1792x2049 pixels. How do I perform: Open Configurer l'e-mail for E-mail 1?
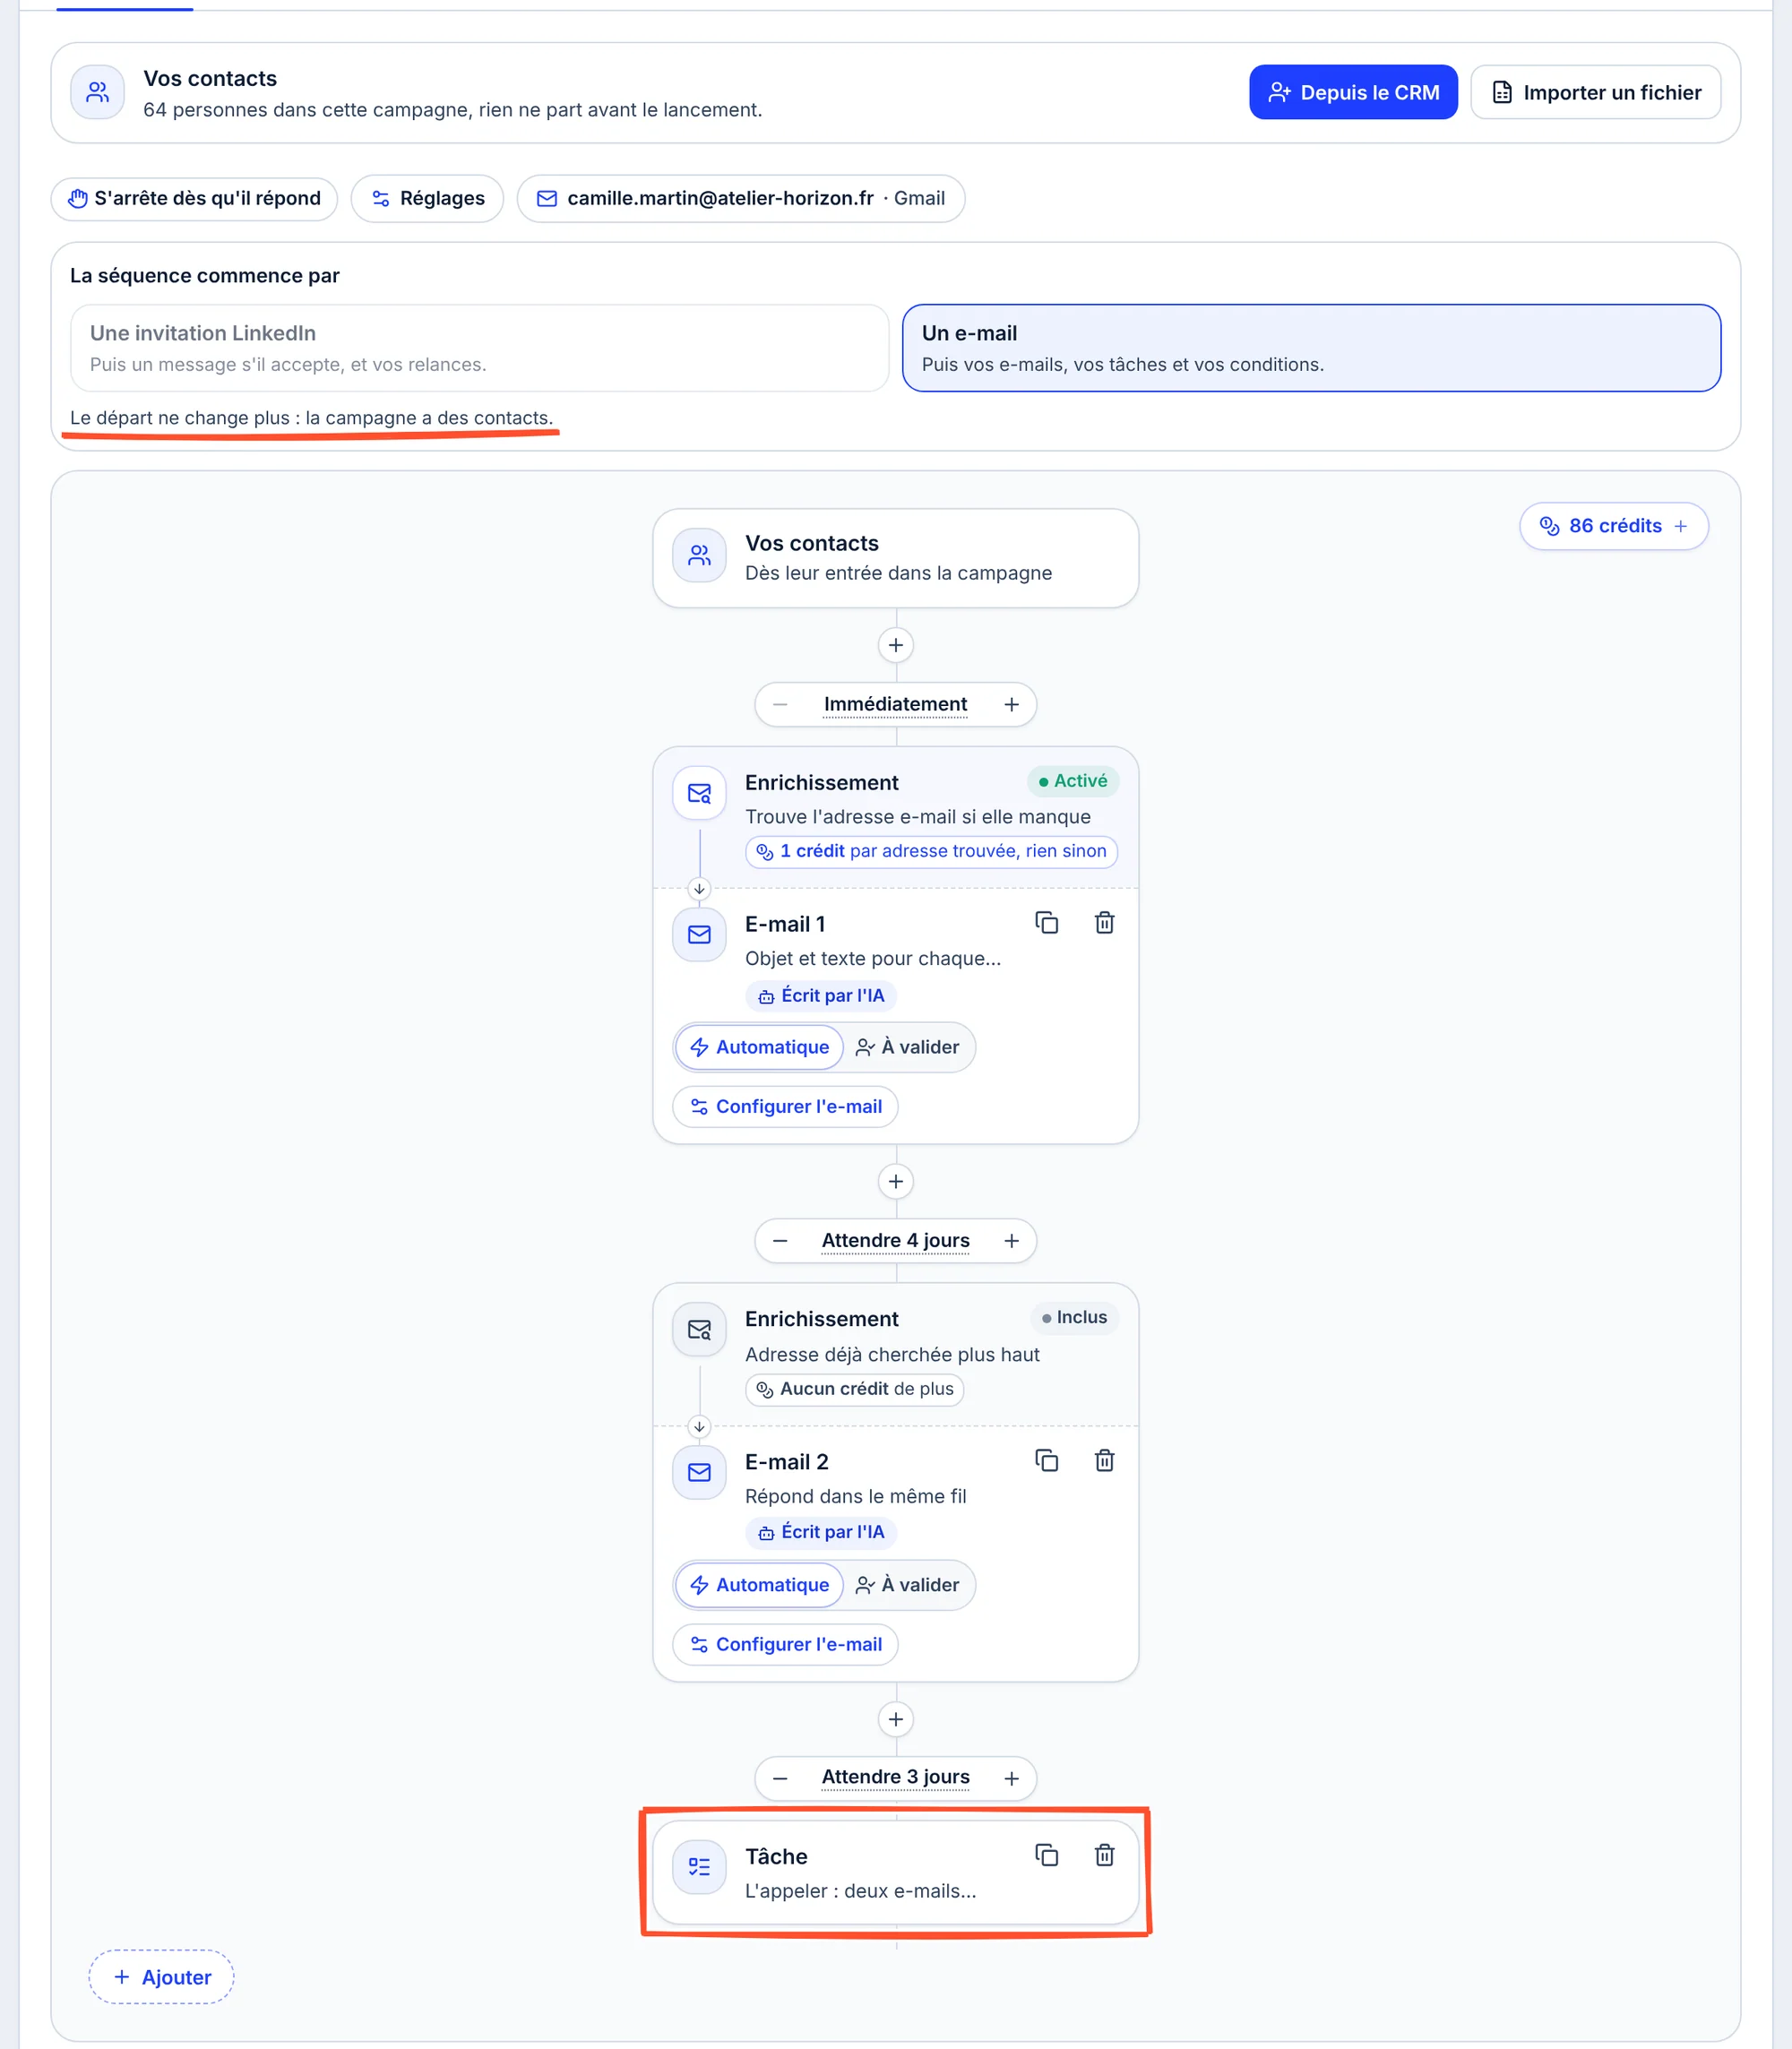point(785,1107)
